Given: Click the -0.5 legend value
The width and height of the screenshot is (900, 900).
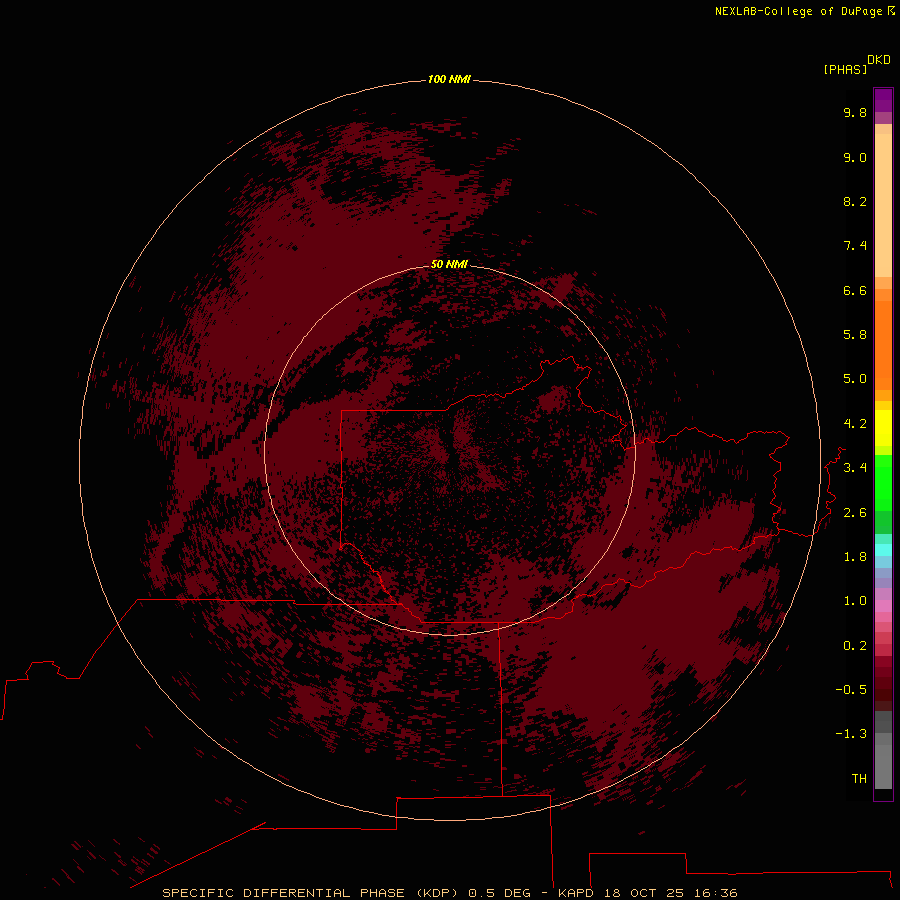Looking at the screenshot, I should 851,690.
